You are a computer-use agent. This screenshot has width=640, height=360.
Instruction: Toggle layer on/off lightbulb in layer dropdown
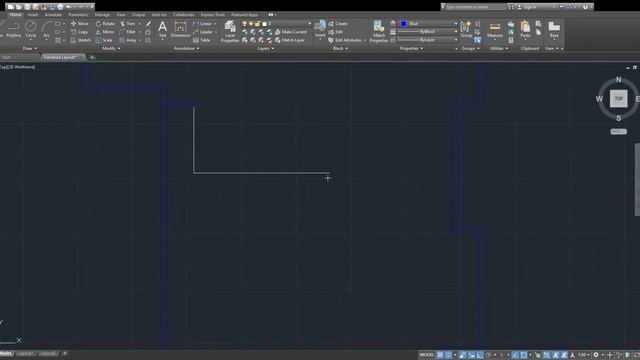click(x=244, y=24)
